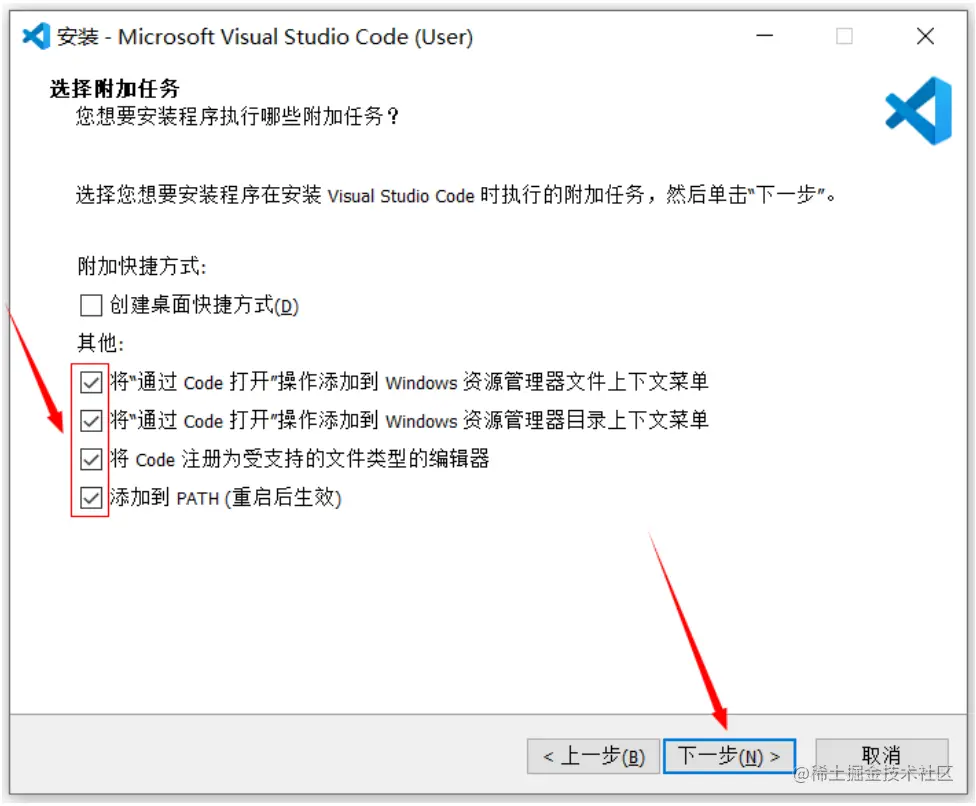
Task: Click the 附加快捷方式 section label
Action: 142,266
